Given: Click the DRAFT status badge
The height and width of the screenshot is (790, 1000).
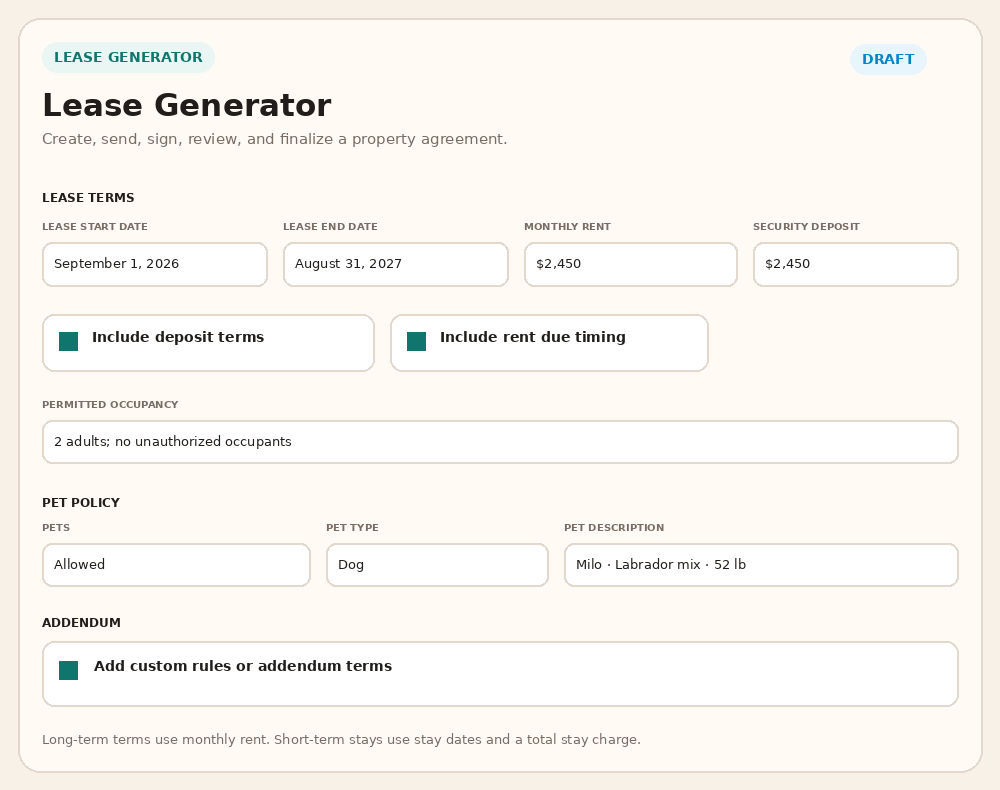Looking at the screenshot, I should [x=888, y=59].
